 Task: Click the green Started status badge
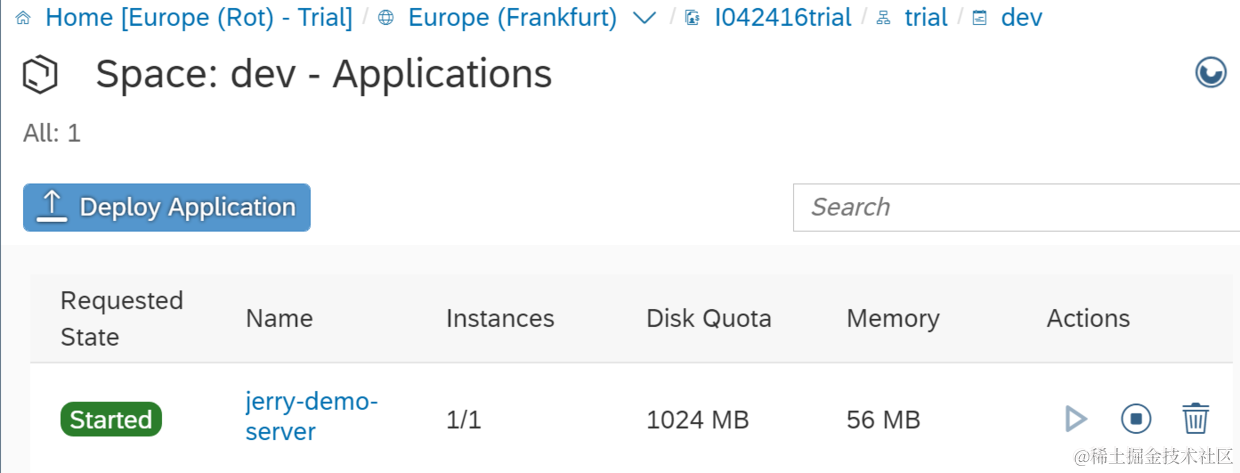(111, 419)
